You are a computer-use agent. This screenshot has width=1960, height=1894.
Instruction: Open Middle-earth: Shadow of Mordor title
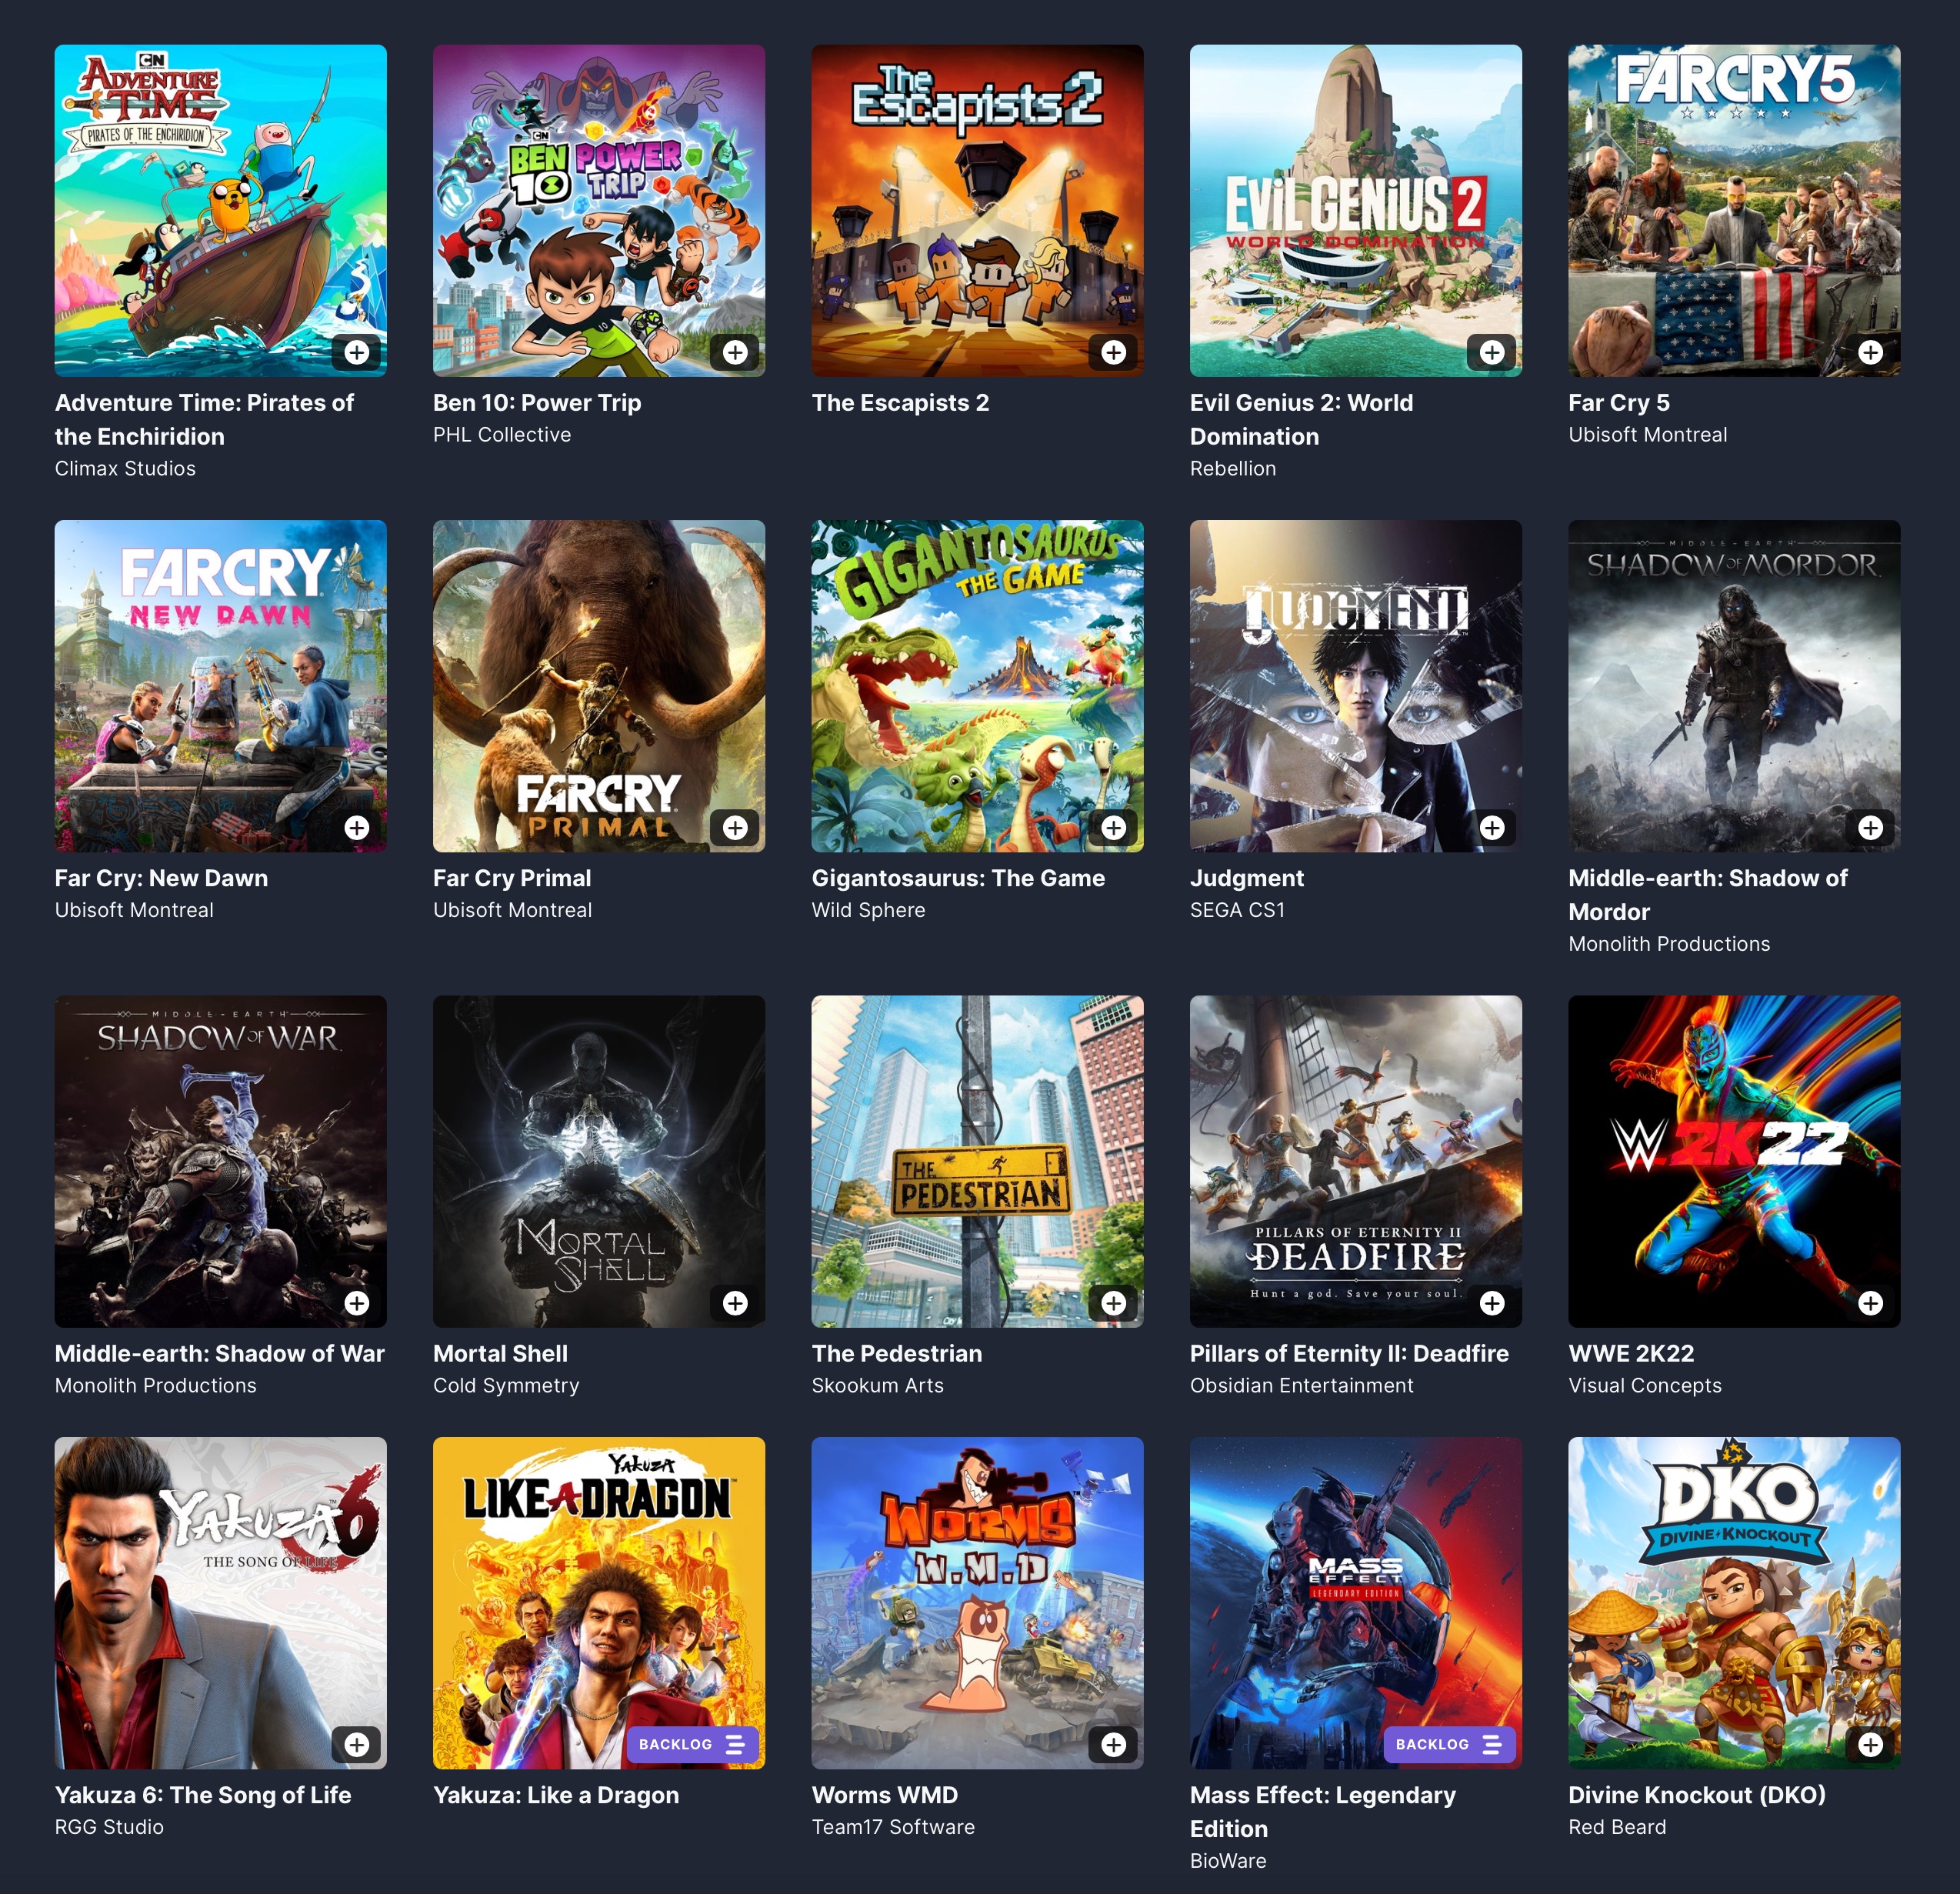(1708, 895)
